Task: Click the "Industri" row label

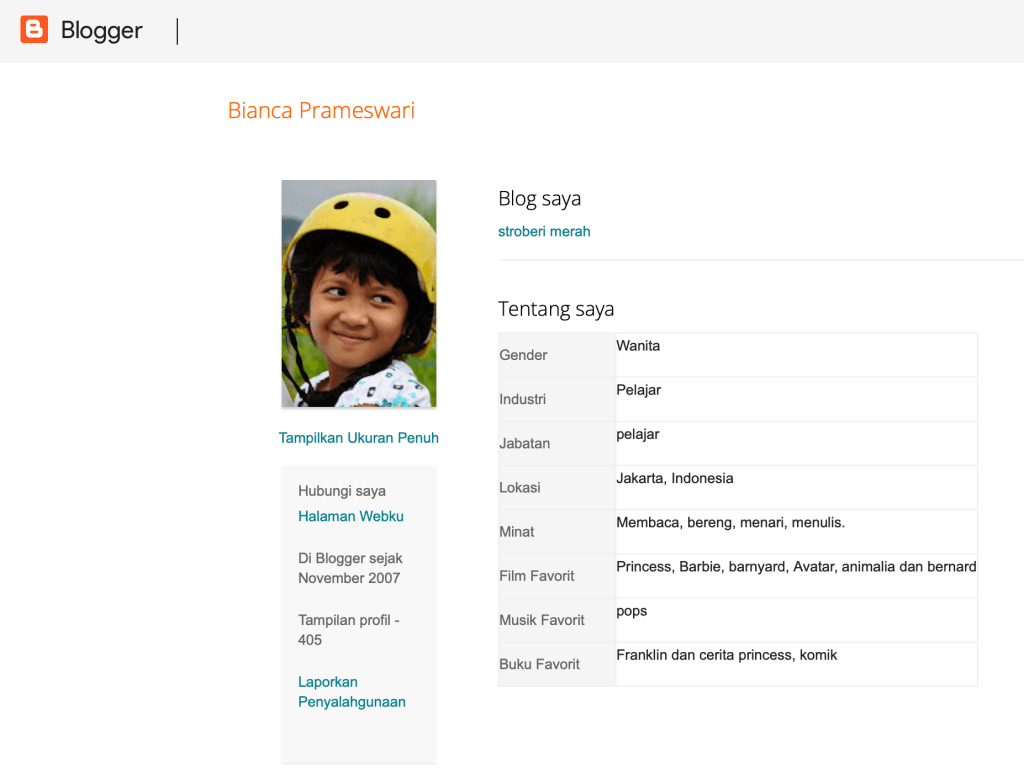Action: click(x=522, y=399)
